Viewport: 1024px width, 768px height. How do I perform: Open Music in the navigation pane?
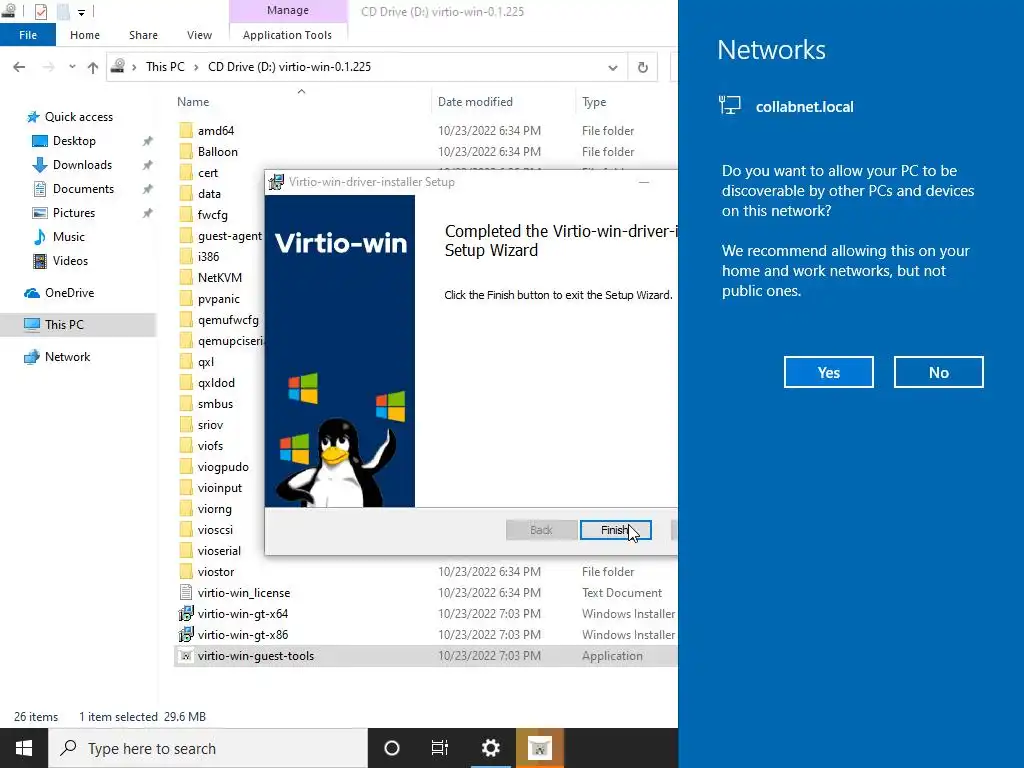(69, 237)
